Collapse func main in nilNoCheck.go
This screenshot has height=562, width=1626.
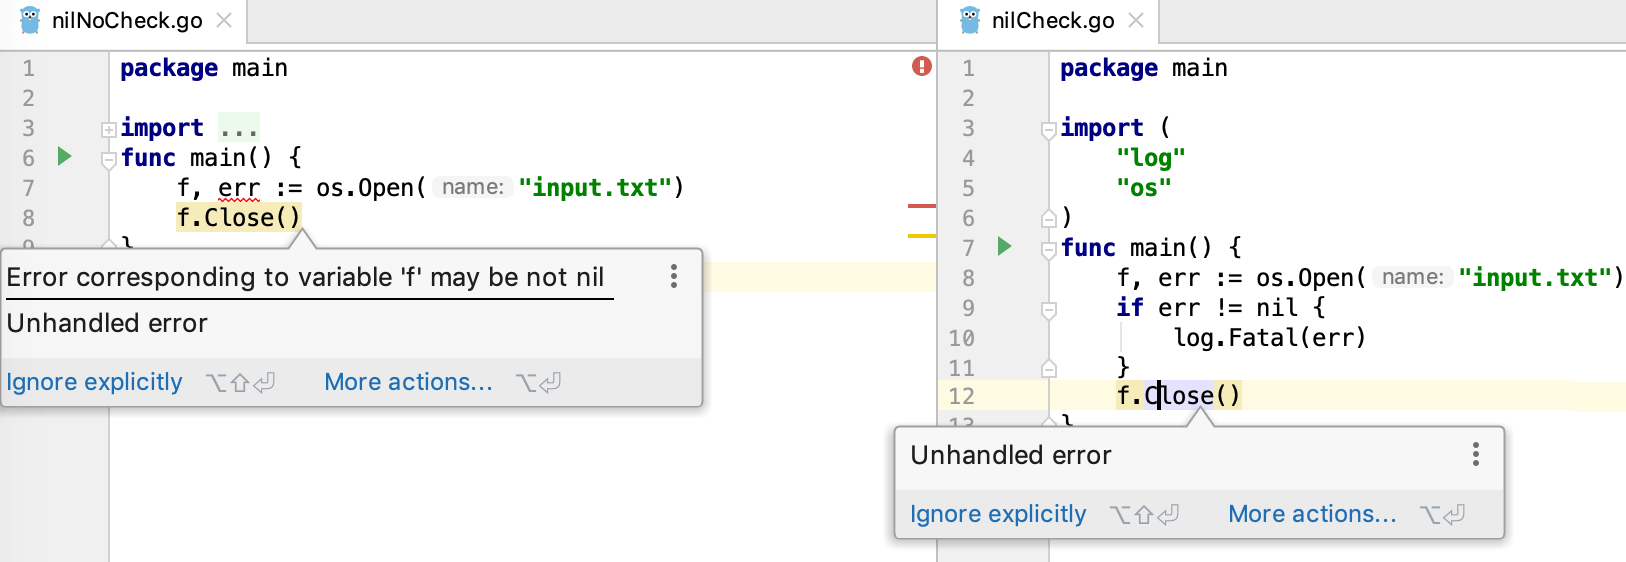point(108,159)
